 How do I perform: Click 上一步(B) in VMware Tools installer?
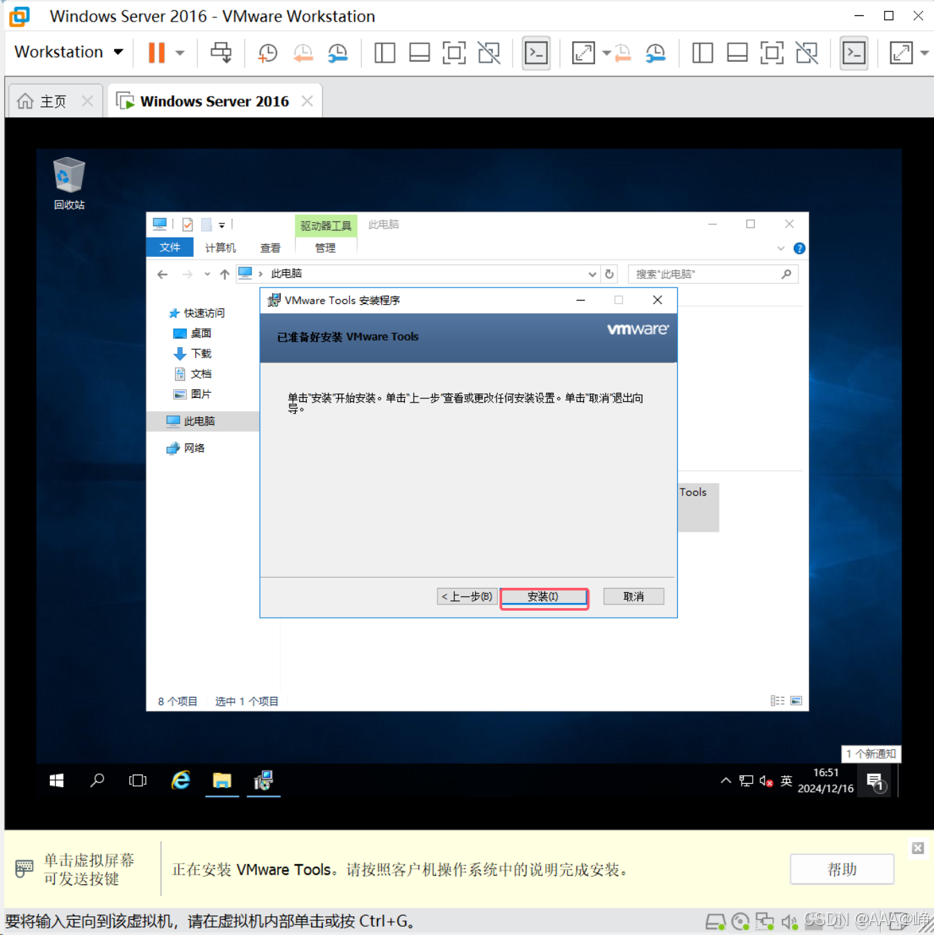coord(467,596)
